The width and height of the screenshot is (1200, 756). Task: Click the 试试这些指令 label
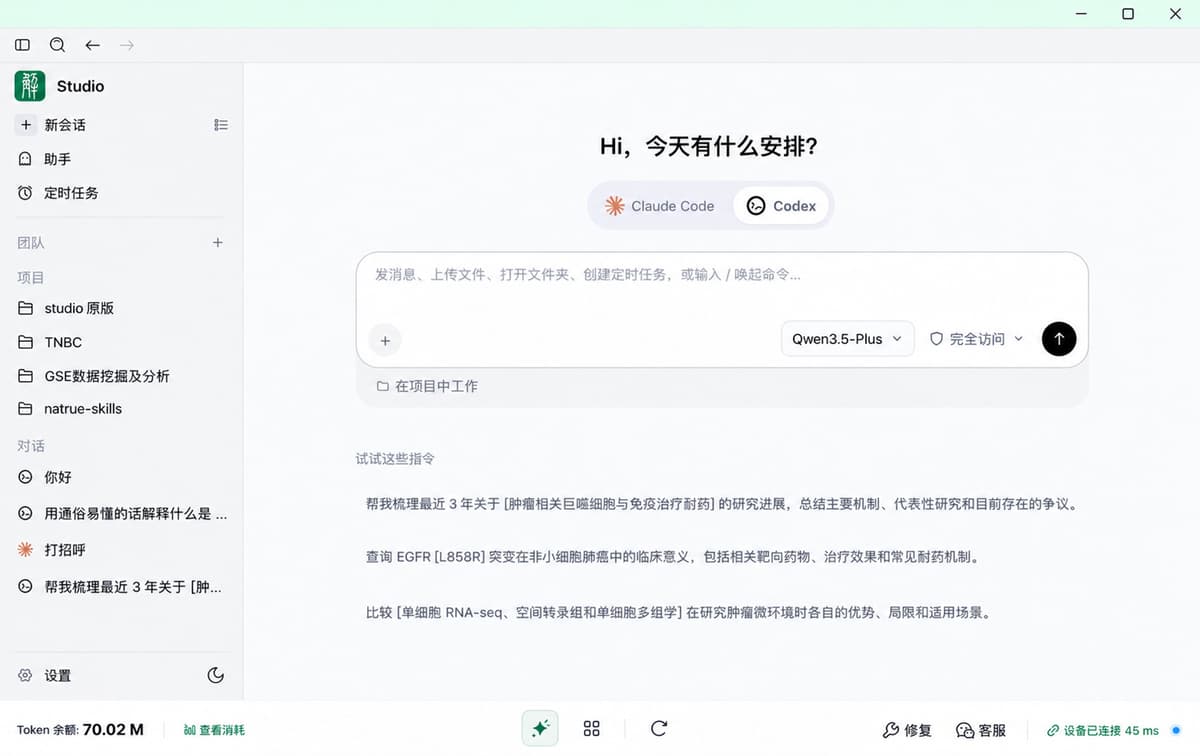click(396, 459)
